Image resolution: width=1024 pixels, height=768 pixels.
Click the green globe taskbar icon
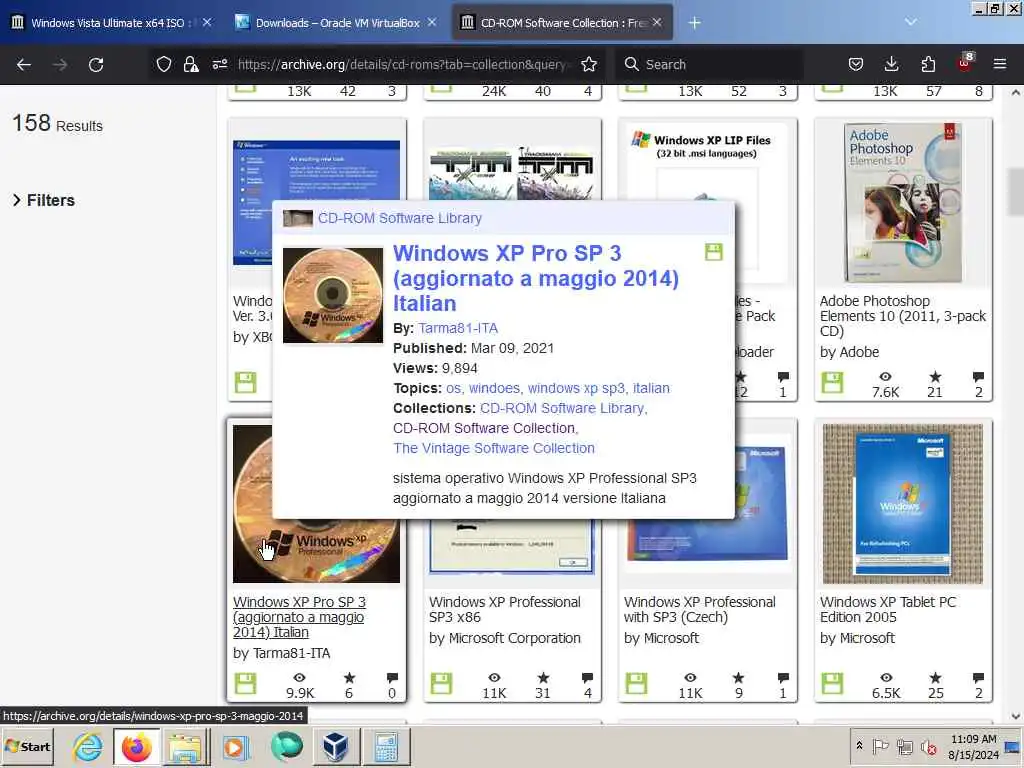click(287, 747)
